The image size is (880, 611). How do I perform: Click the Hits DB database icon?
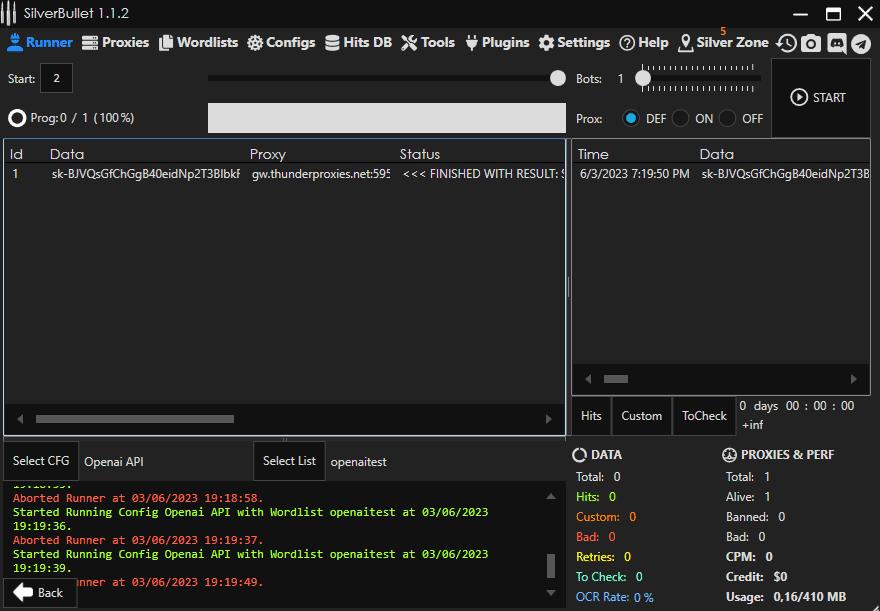click(x=330, y=42)
